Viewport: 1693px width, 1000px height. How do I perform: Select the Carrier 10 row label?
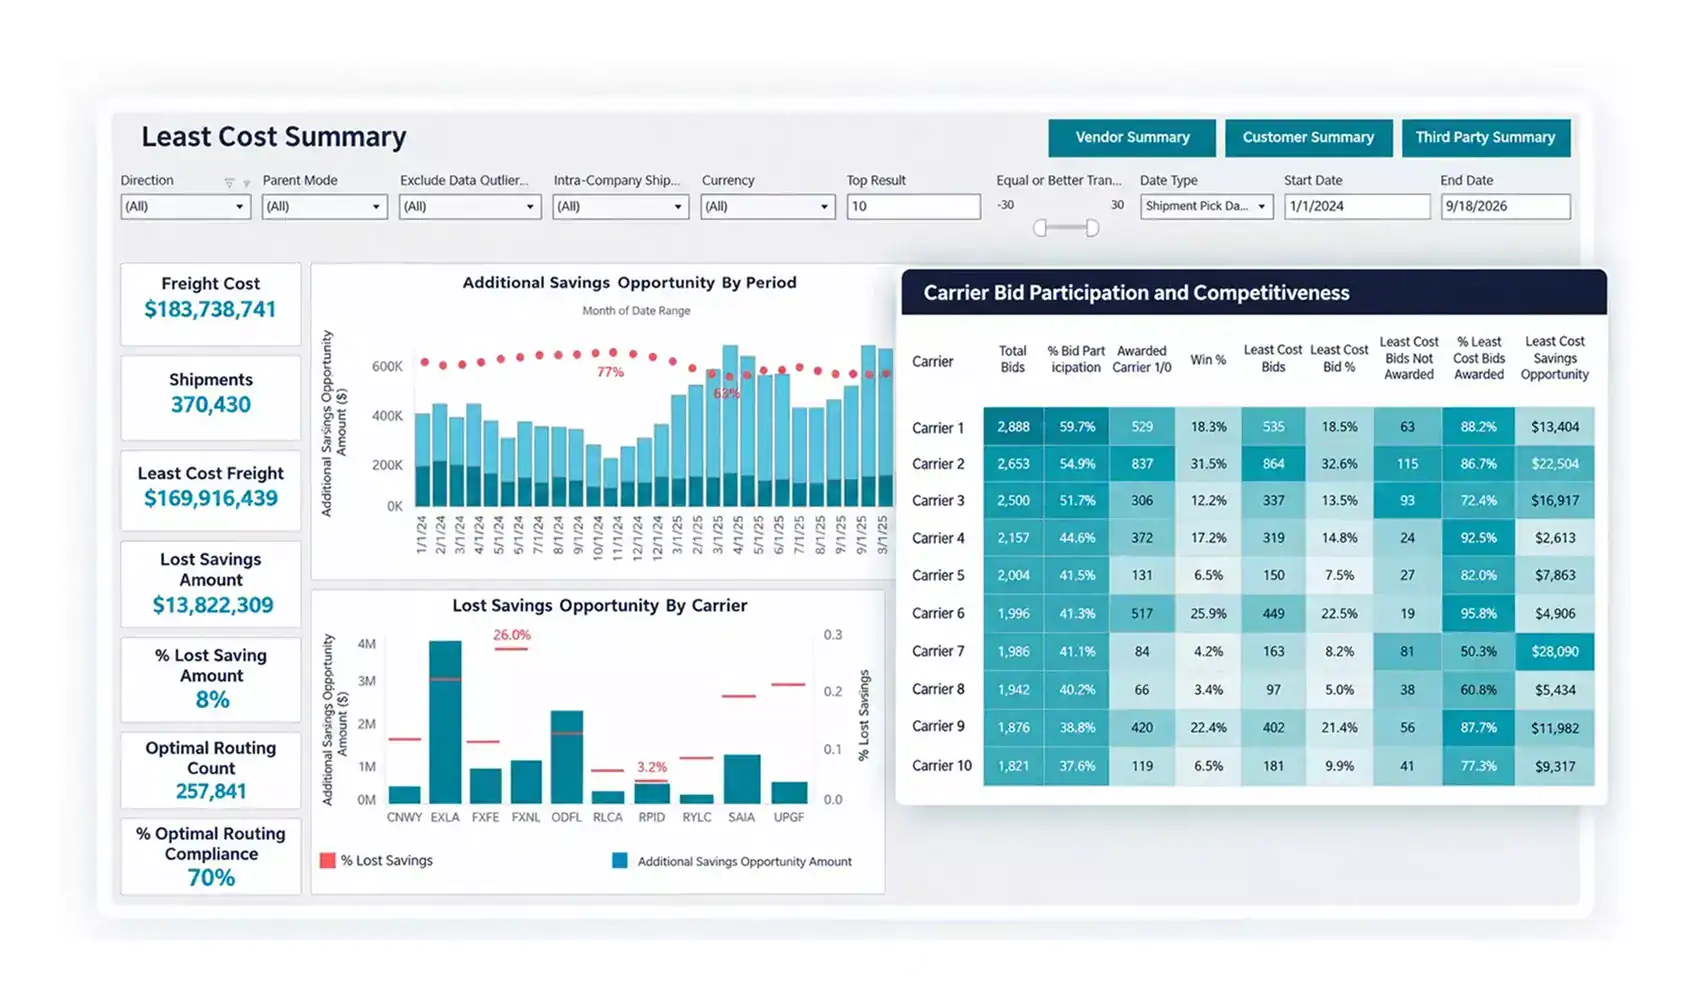click(x=942, y=766)
